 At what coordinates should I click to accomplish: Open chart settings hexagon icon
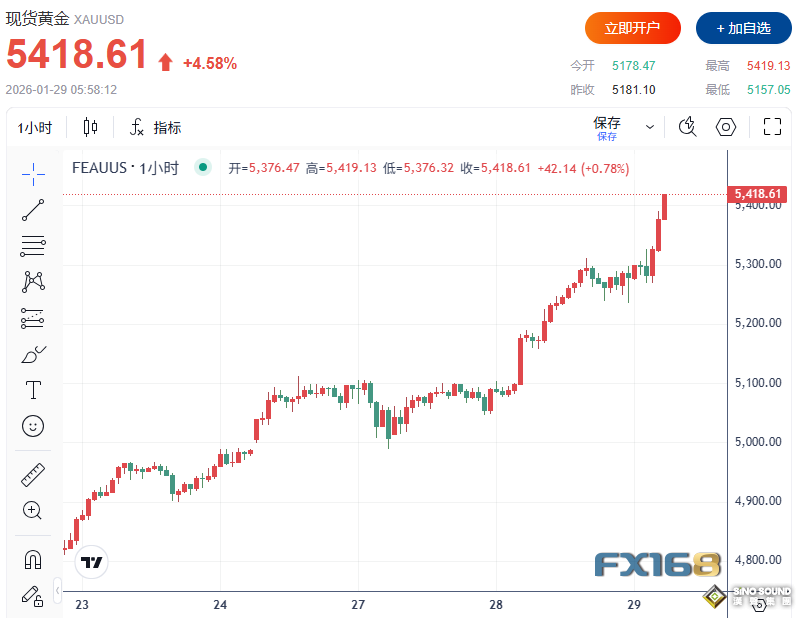point(727,127)
